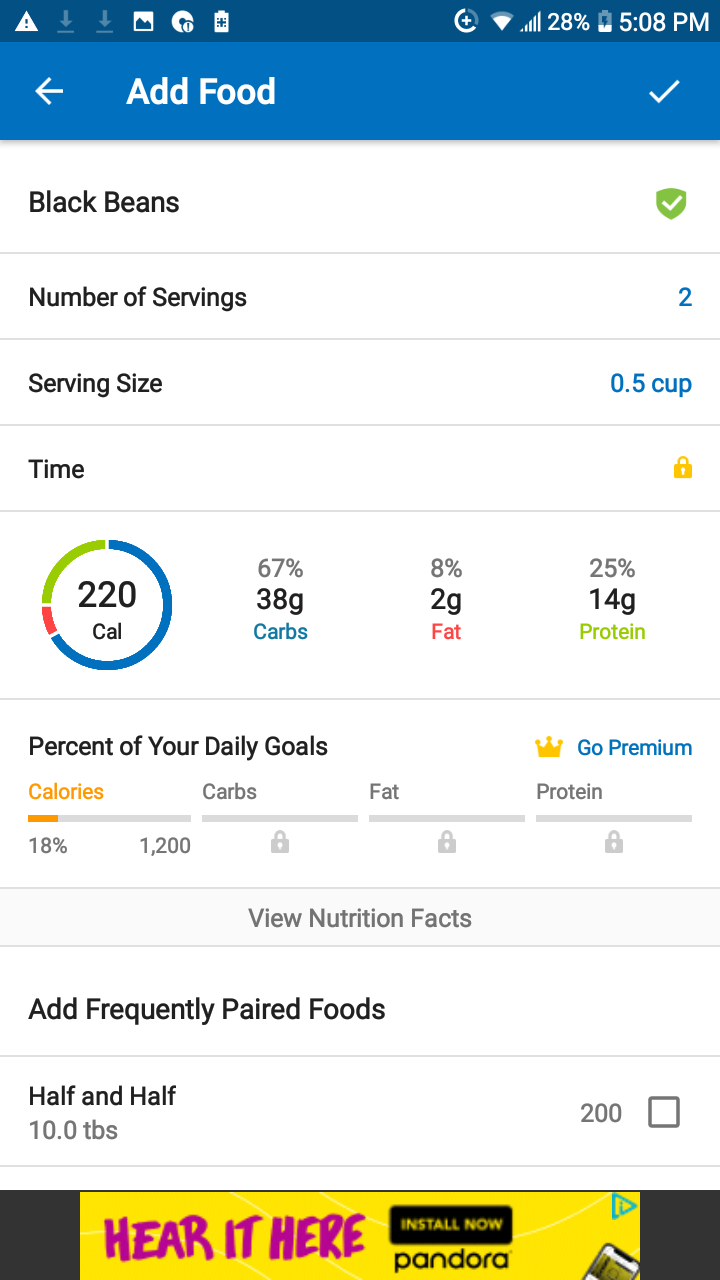Open the Time row

[x=360, y=469]
